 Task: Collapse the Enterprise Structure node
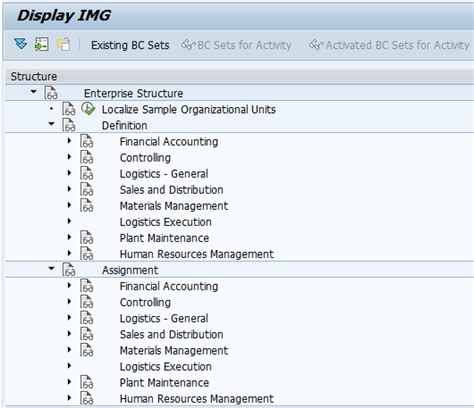33,92
